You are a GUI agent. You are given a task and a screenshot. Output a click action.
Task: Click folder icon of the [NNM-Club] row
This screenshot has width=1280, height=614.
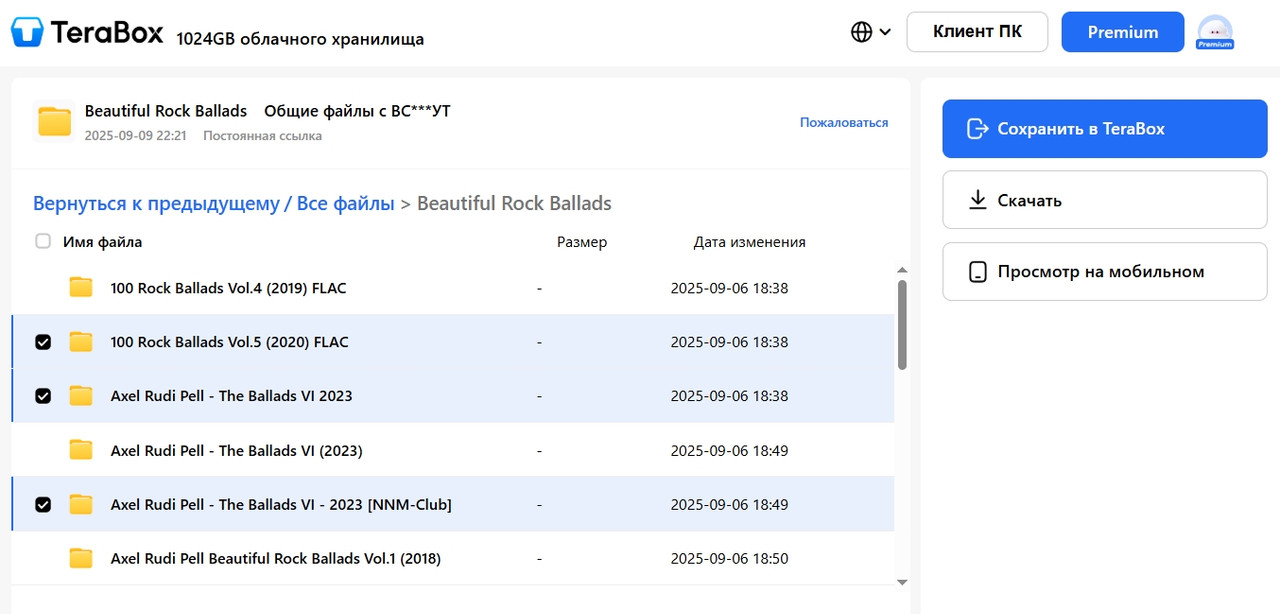coord(81,504)
